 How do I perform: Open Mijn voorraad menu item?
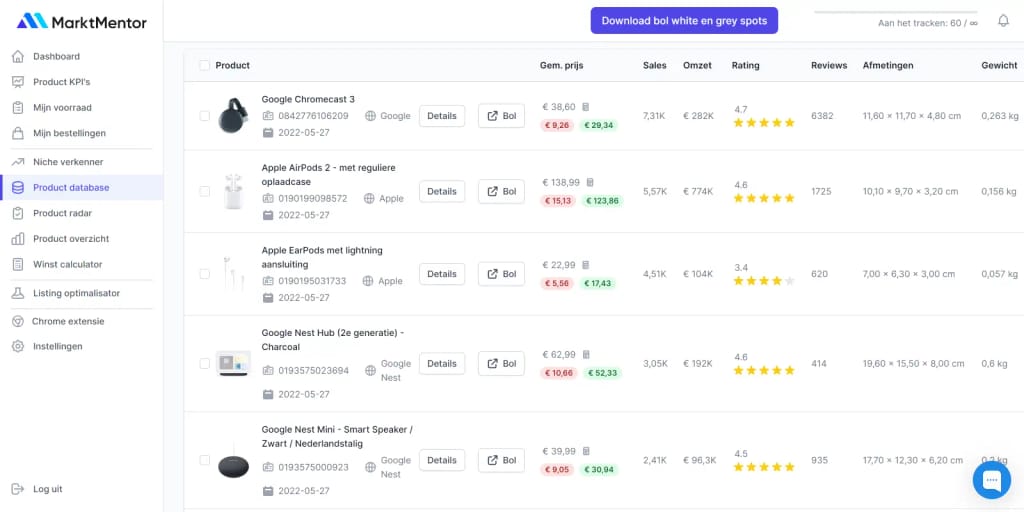(63, 108)
